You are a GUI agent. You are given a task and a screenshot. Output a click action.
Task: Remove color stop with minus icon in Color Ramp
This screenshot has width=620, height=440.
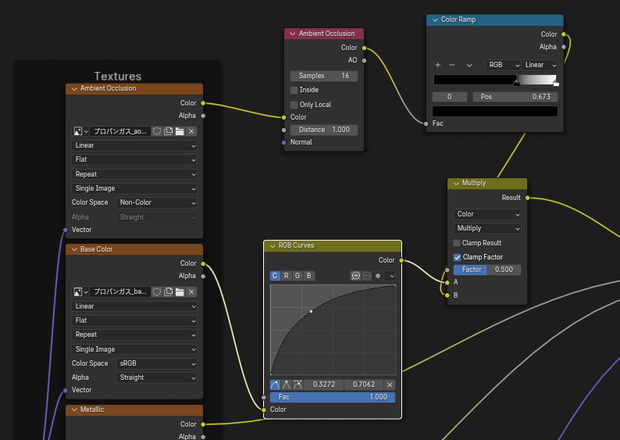click(x=452, y=65)
